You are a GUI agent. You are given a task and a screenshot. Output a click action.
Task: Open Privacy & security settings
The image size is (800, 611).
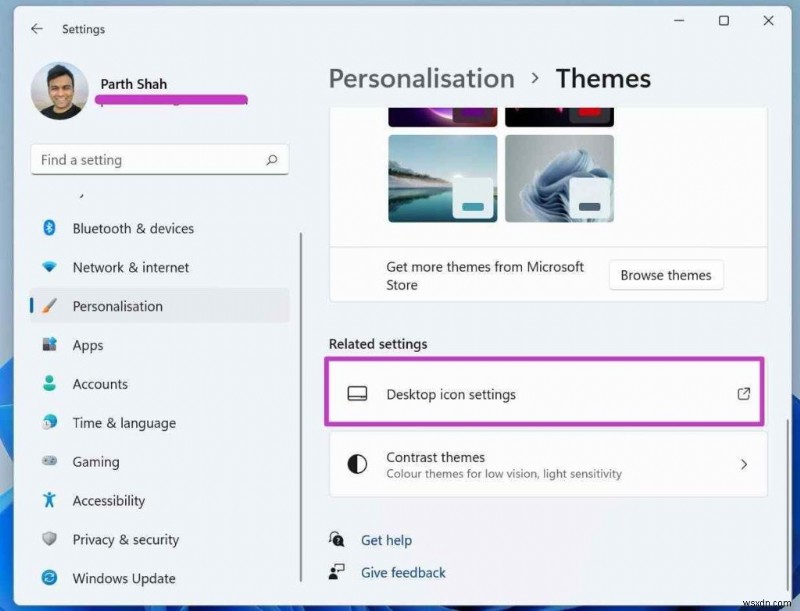coord(124,540)
